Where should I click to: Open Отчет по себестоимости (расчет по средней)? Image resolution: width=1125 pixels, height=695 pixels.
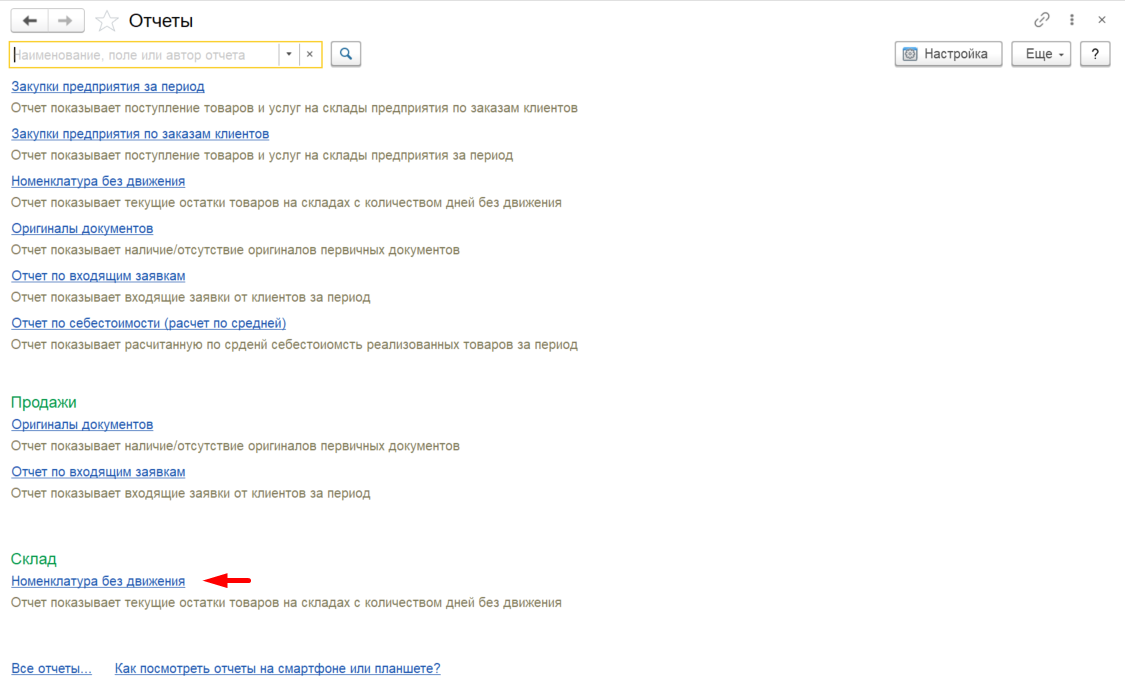[149, 323]
